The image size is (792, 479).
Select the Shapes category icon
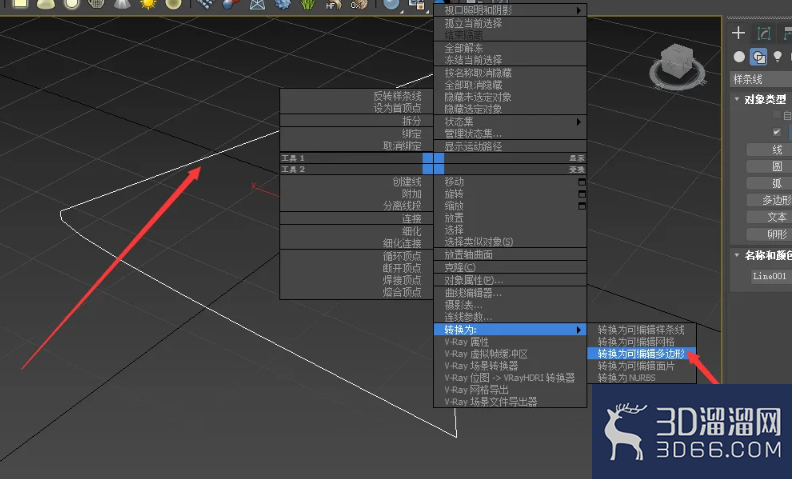(x=758, y=57)
